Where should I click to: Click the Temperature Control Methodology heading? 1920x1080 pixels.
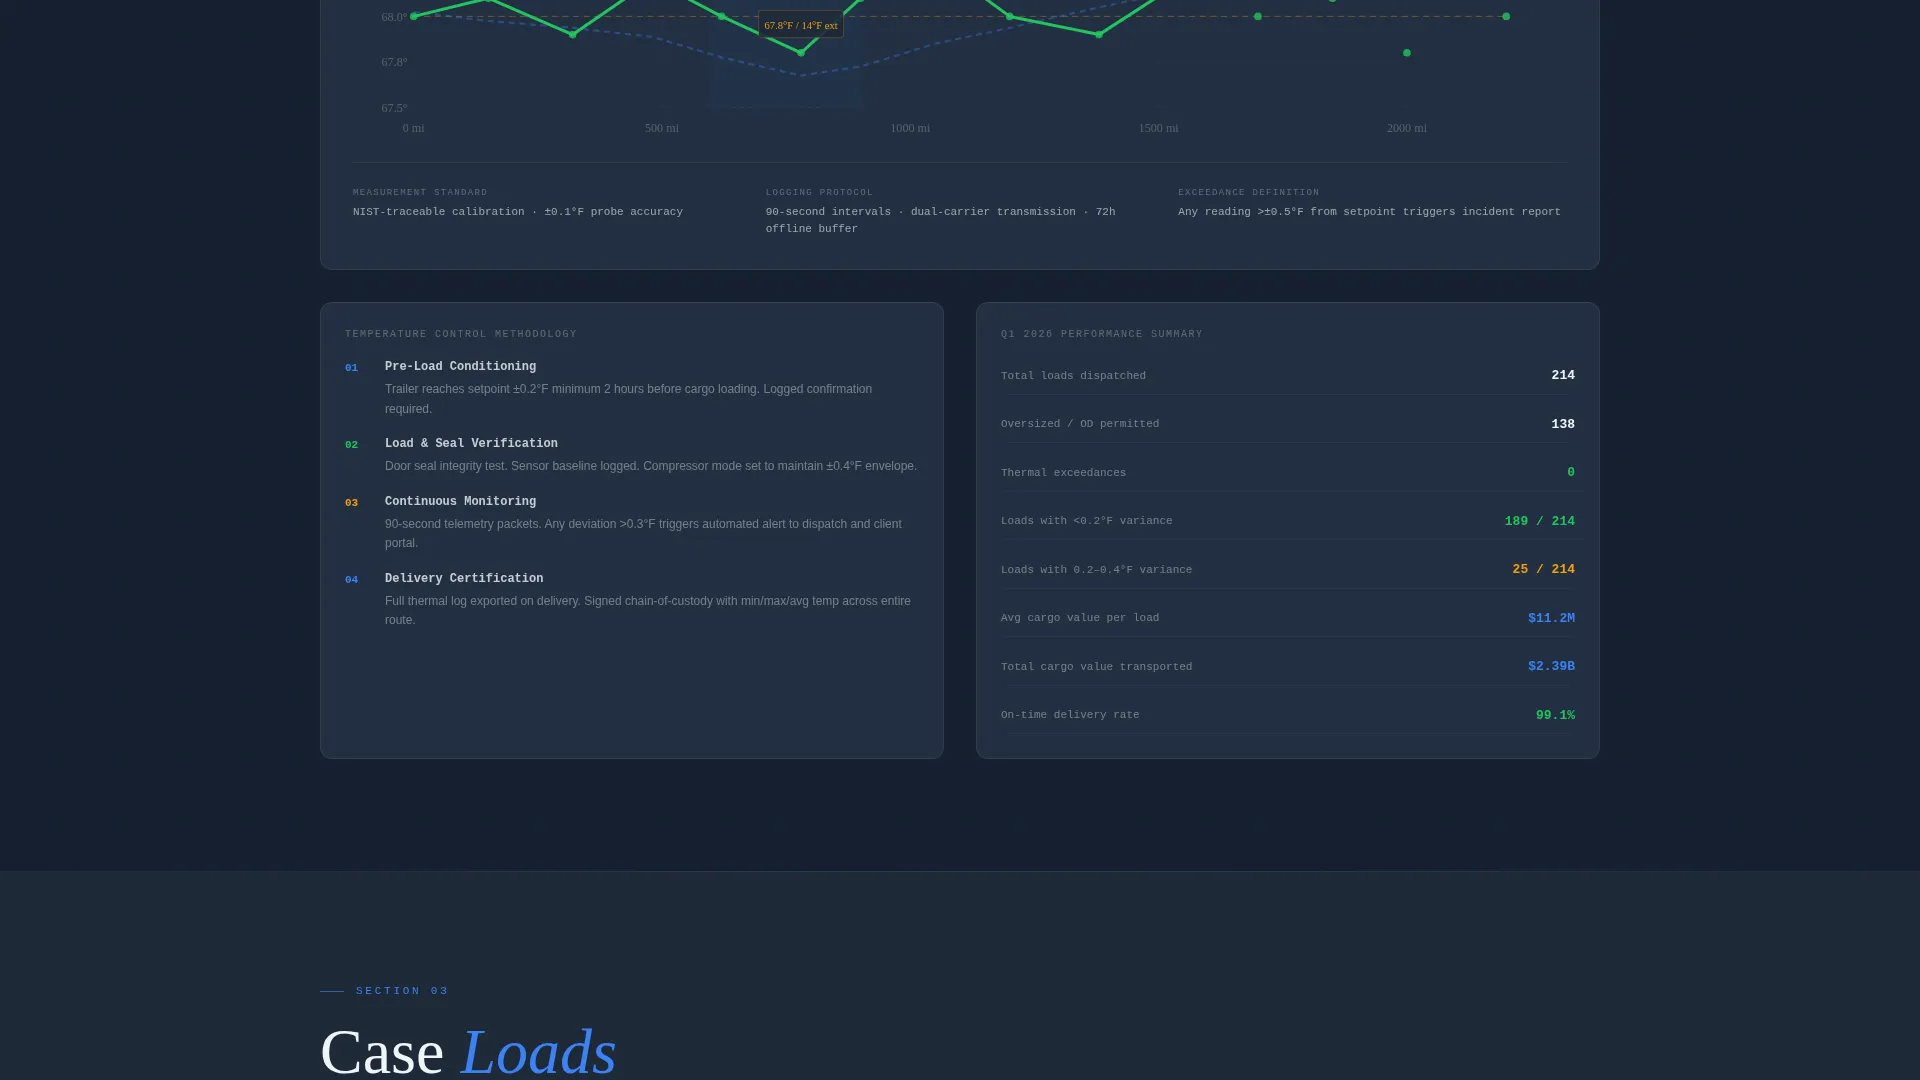pos(461,334)
